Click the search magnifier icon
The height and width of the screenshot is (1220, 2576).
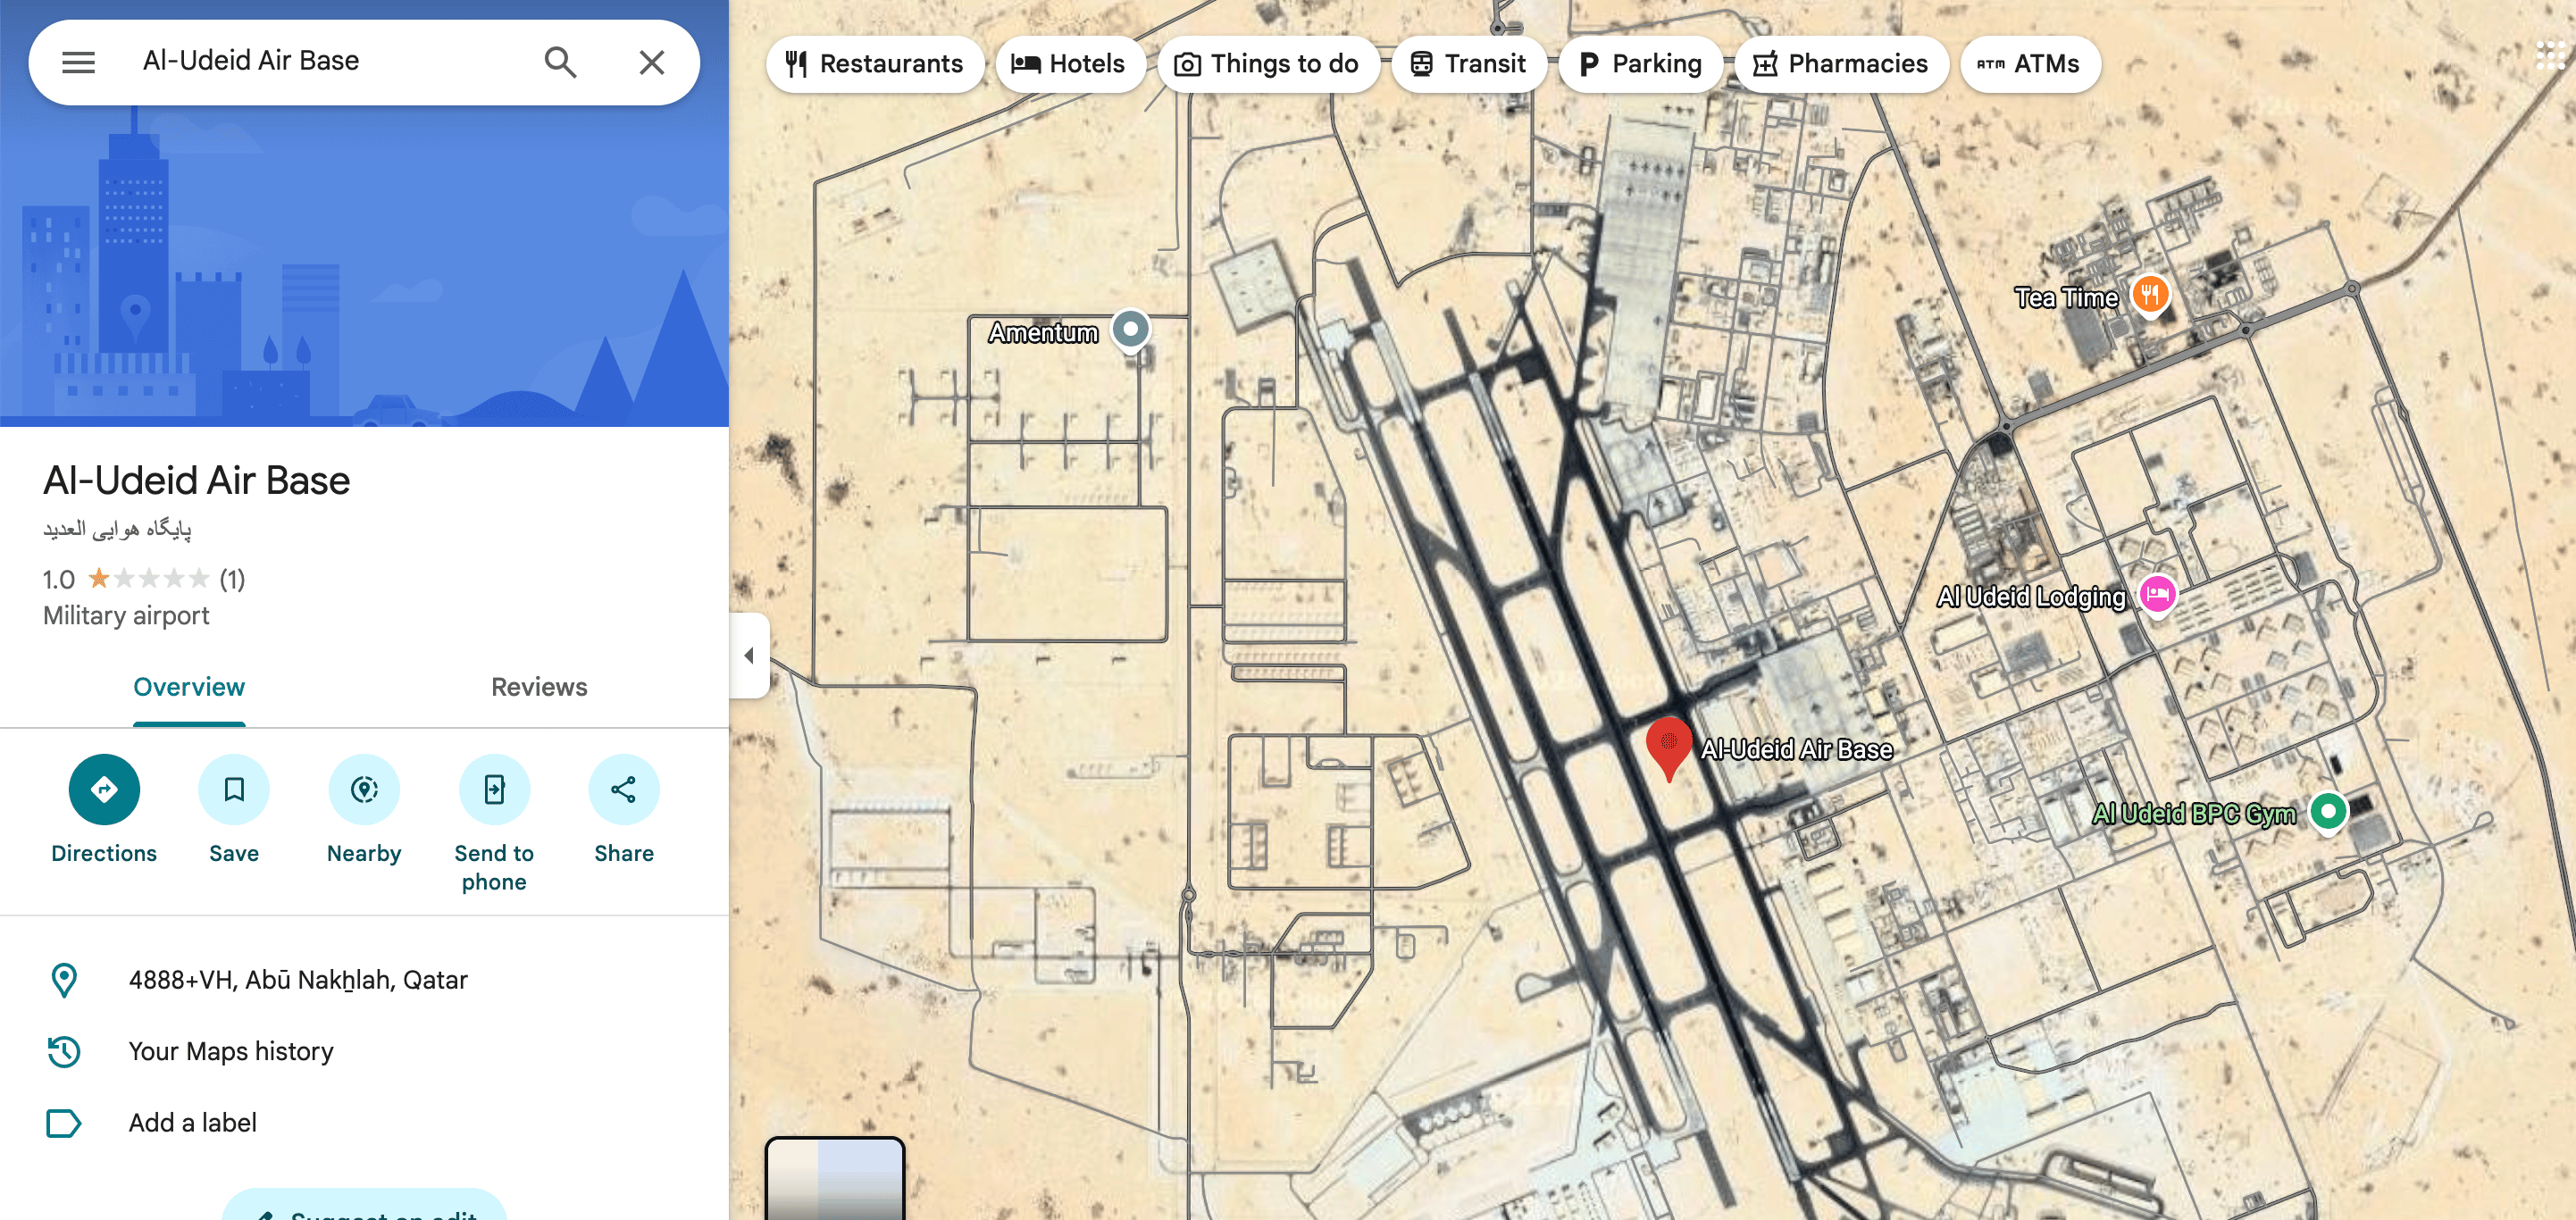(560, 62)
